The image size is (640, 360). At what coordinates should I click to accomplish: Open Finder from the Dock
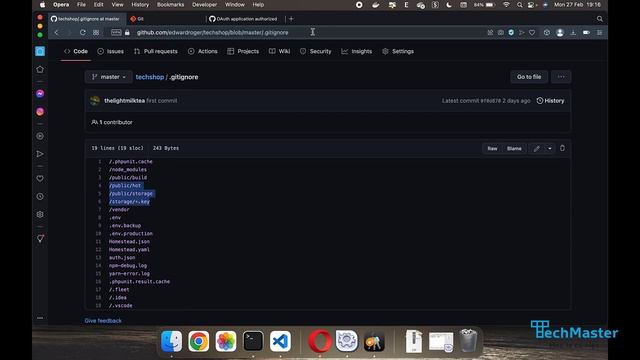pos(171,341)
